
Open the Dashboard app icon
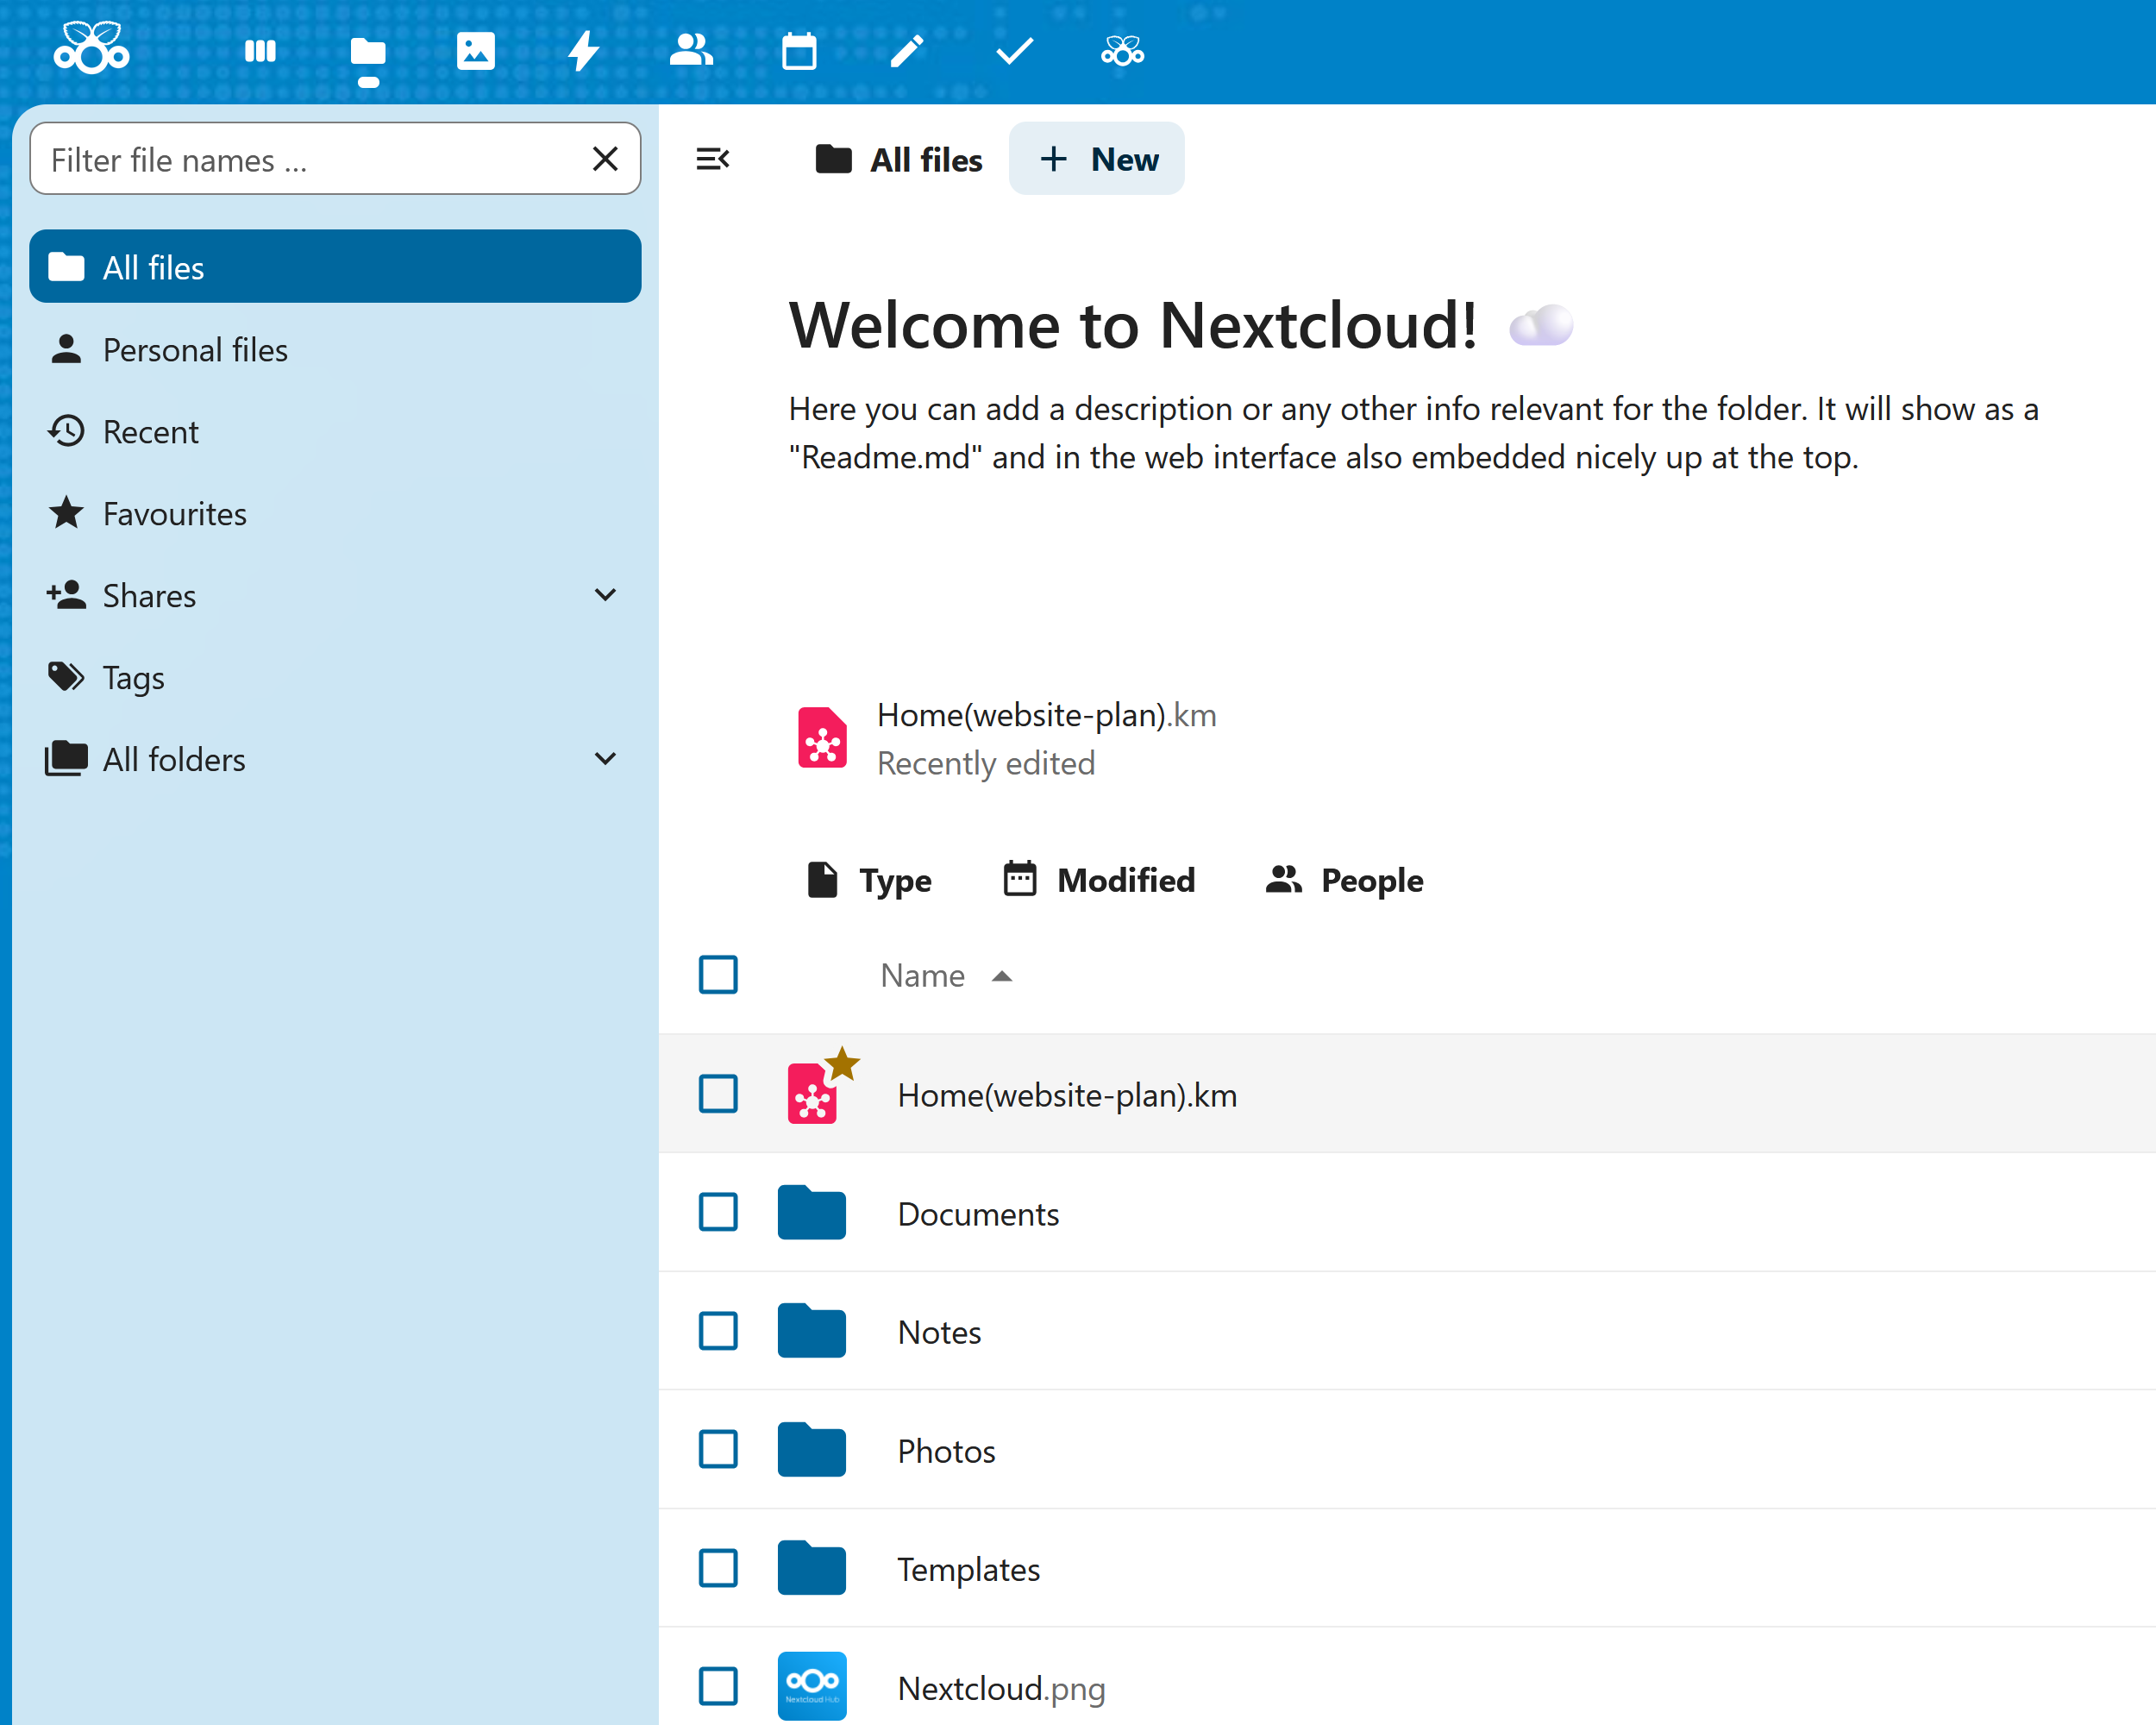260,50
